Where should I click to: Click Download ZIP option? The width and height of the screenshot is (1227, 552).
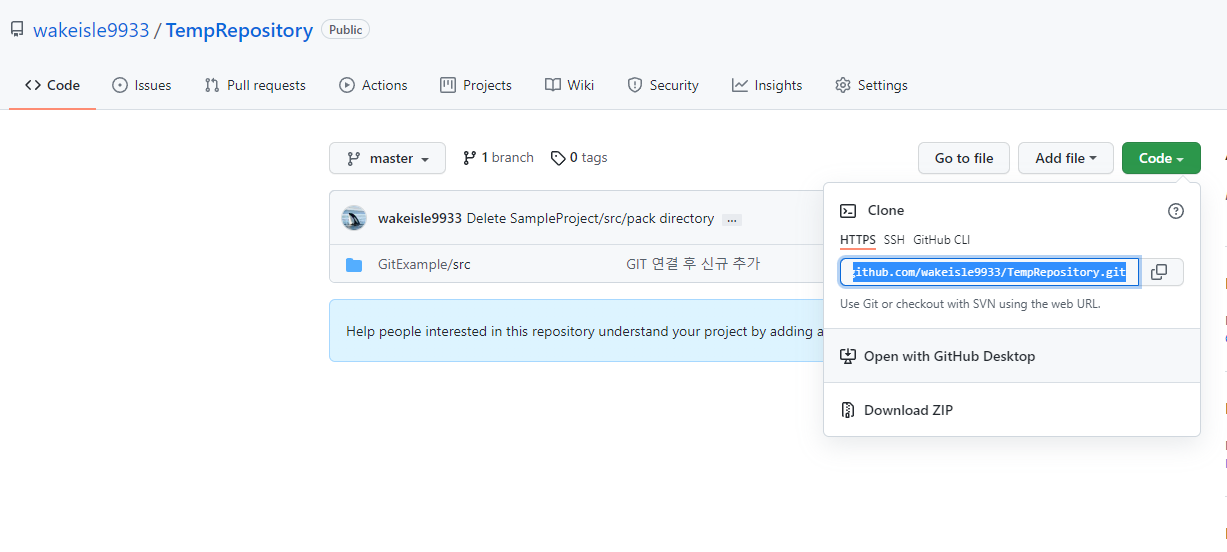coord(1012,410)
